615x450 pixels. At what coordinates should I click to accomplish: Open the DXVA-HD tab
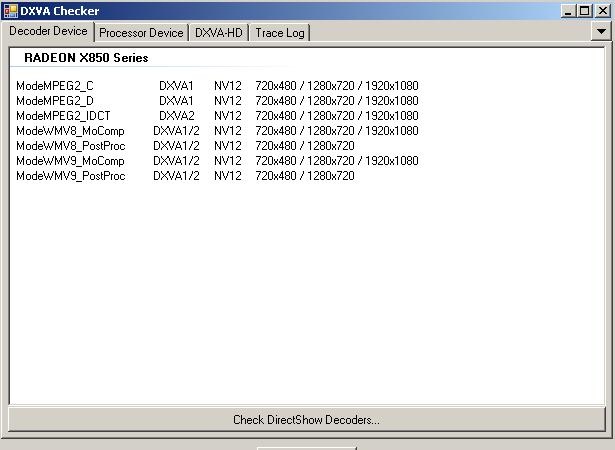(219, 33)
